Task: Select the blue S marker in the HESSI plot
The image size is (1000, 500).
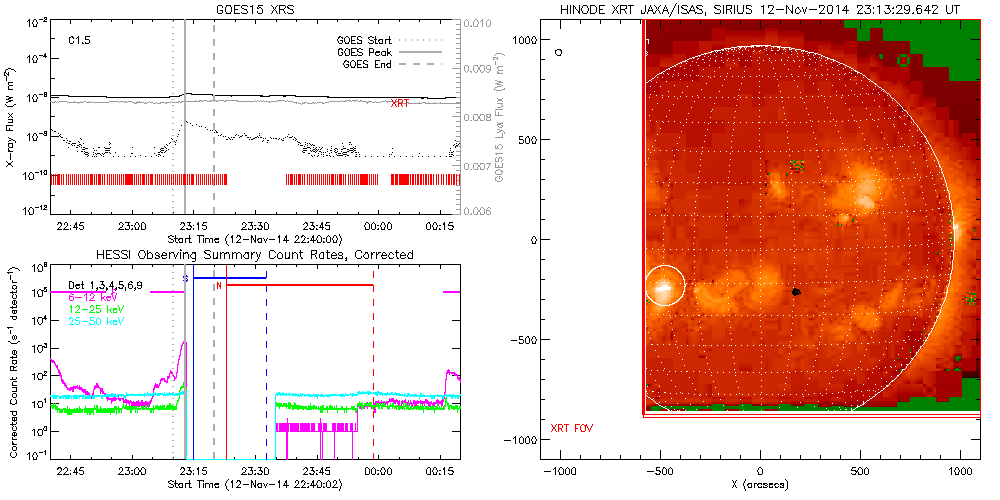Action: coord(185,277)
